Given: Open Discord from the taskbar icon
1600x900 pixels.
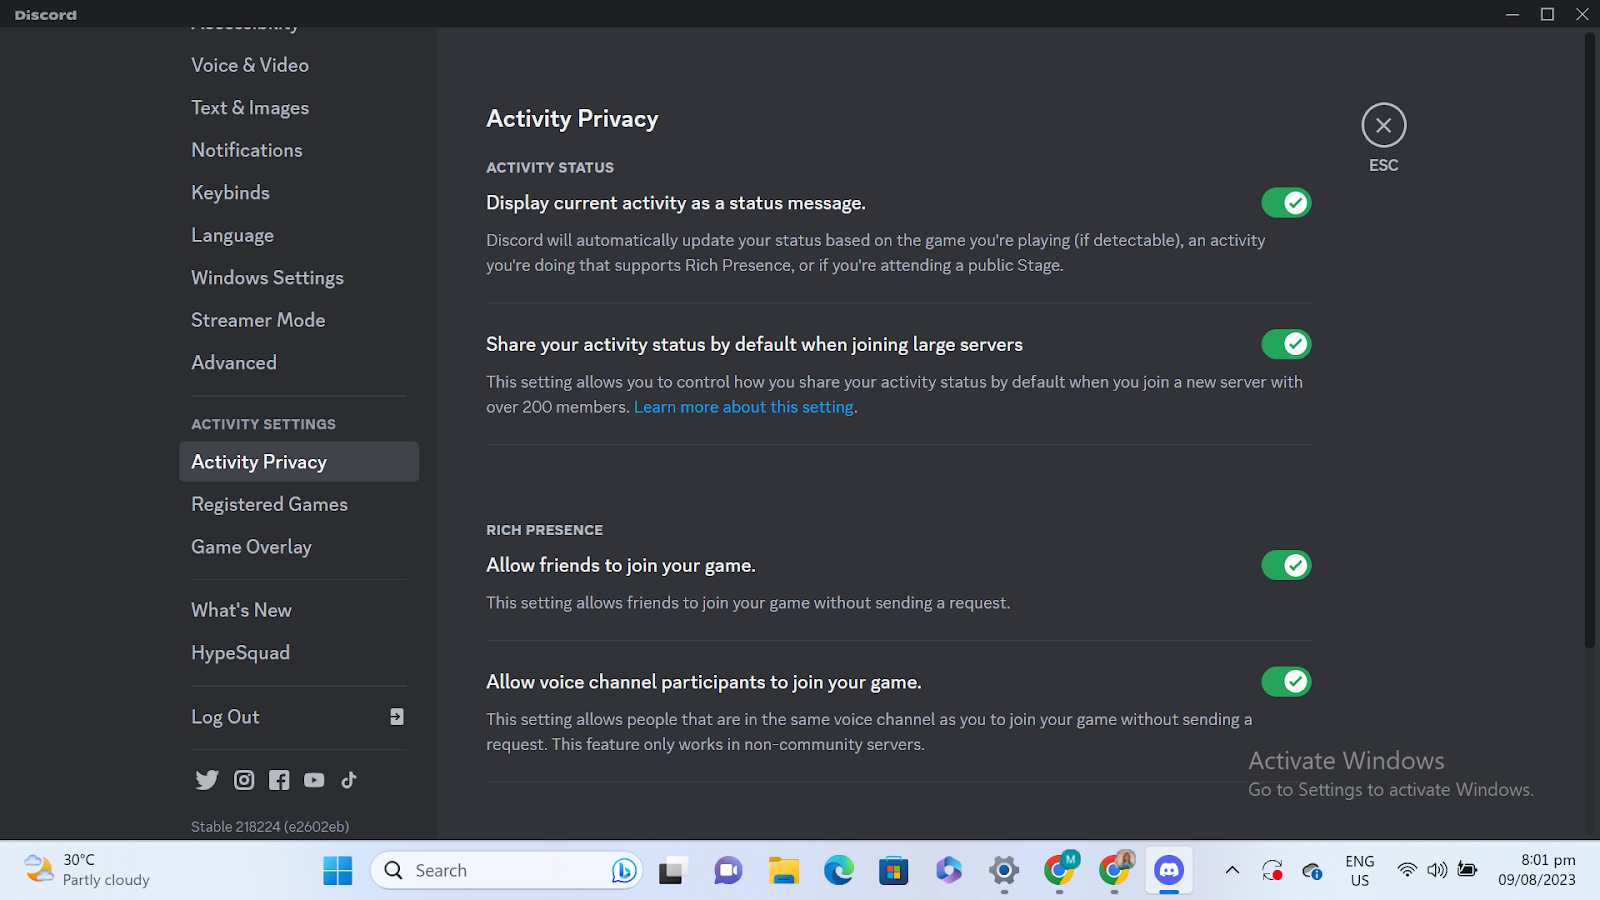Looking at the screenshot, I should (1168, 870).
